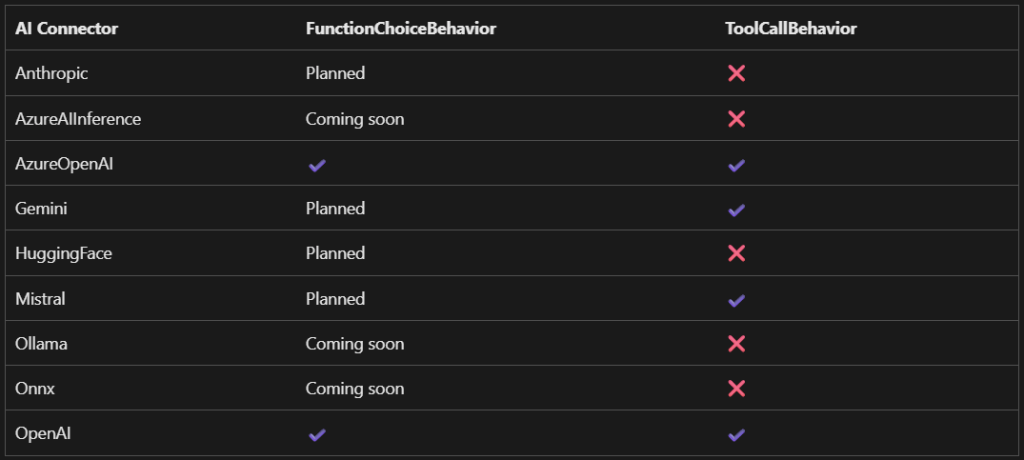The height and width of the screenshot is (460, 1024).
Task: Click OpenAI's ToolCallBehavior checkmark
Action: click(x=737, y=435)
